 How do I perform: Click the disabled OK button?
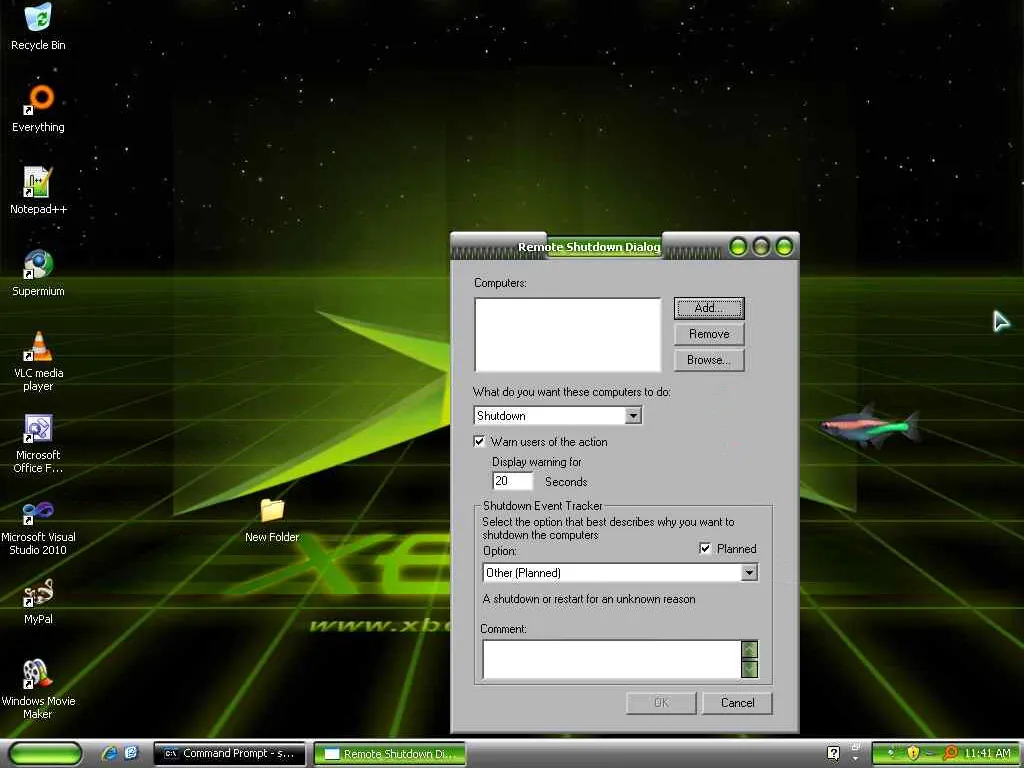[661, 703]
